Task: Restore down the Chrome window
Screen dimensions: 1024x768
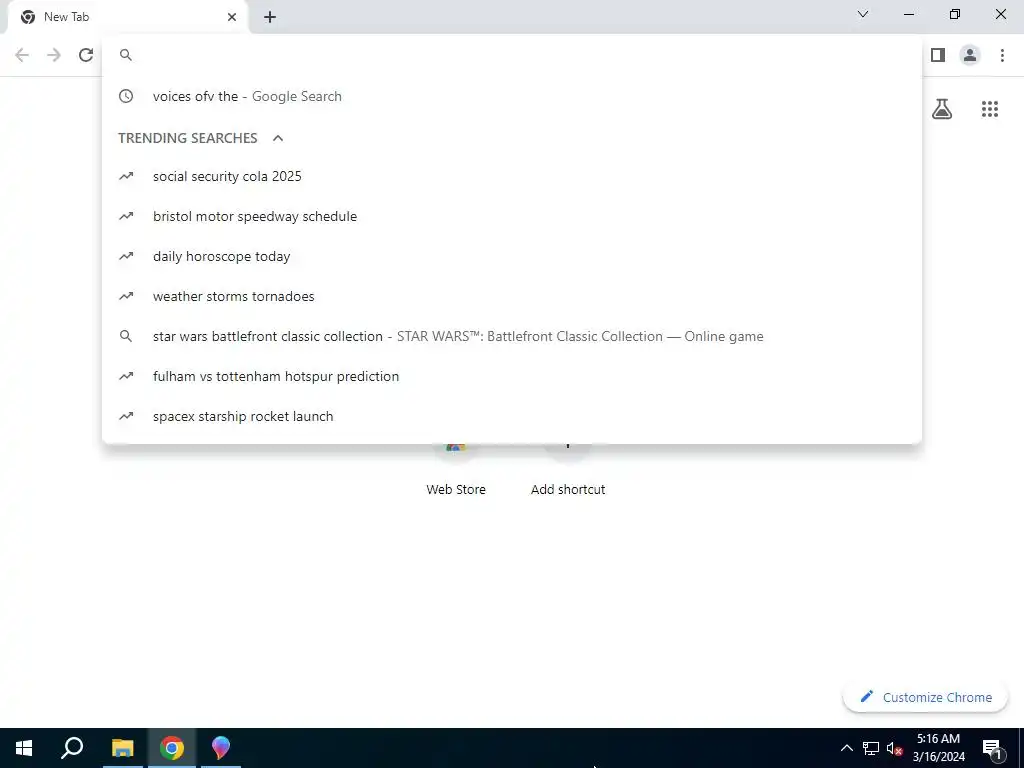Action: 955,14
